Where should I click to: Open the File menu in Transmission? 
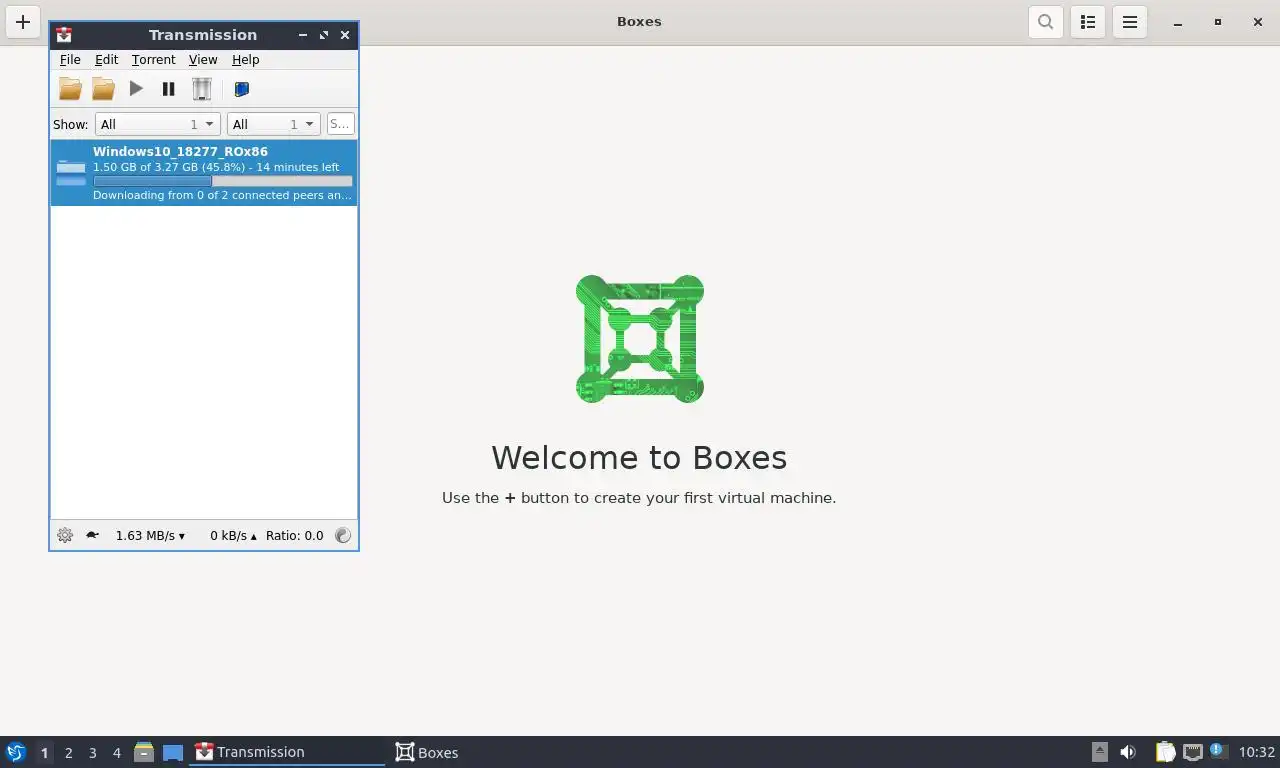(x=70, y=60)
